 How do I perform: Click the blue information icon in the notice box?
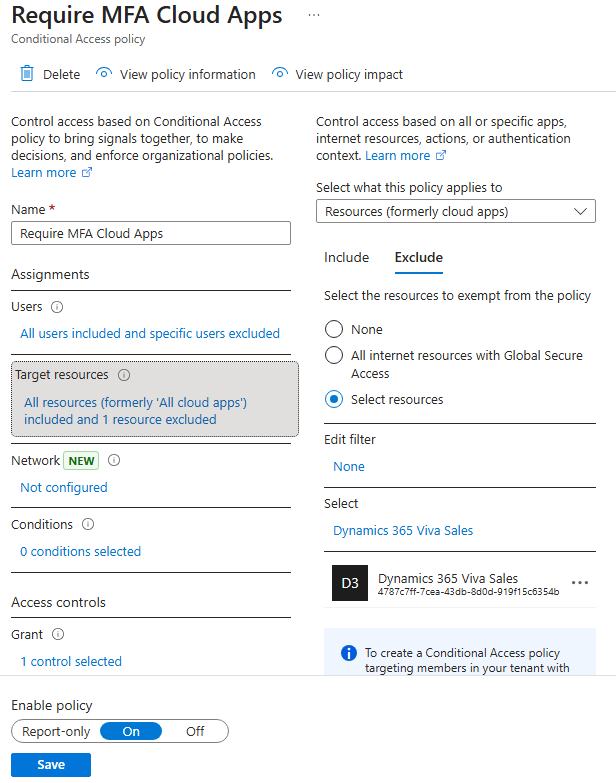pos(349,653)
